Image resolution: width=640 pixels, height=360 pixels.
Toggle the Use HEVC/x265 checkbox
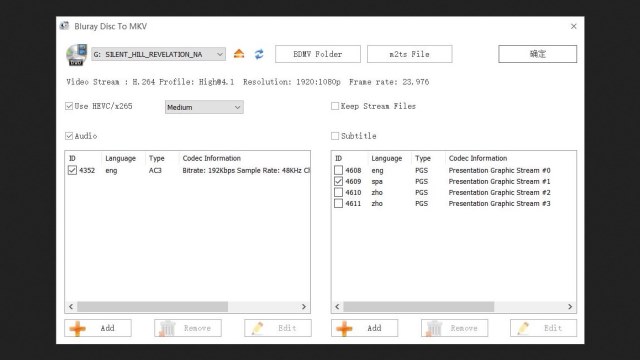click(69, 106)
